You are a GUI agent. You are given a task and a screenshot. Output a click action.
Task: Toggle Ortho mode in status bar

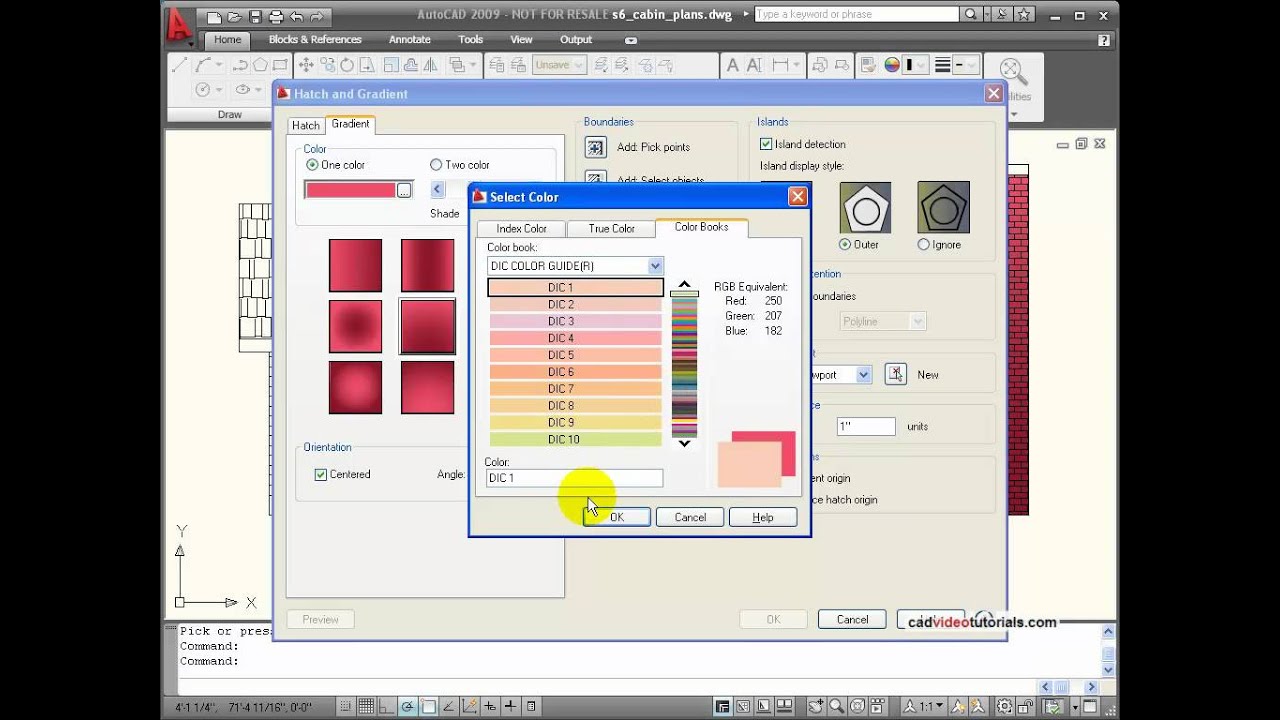coord(387,708)
